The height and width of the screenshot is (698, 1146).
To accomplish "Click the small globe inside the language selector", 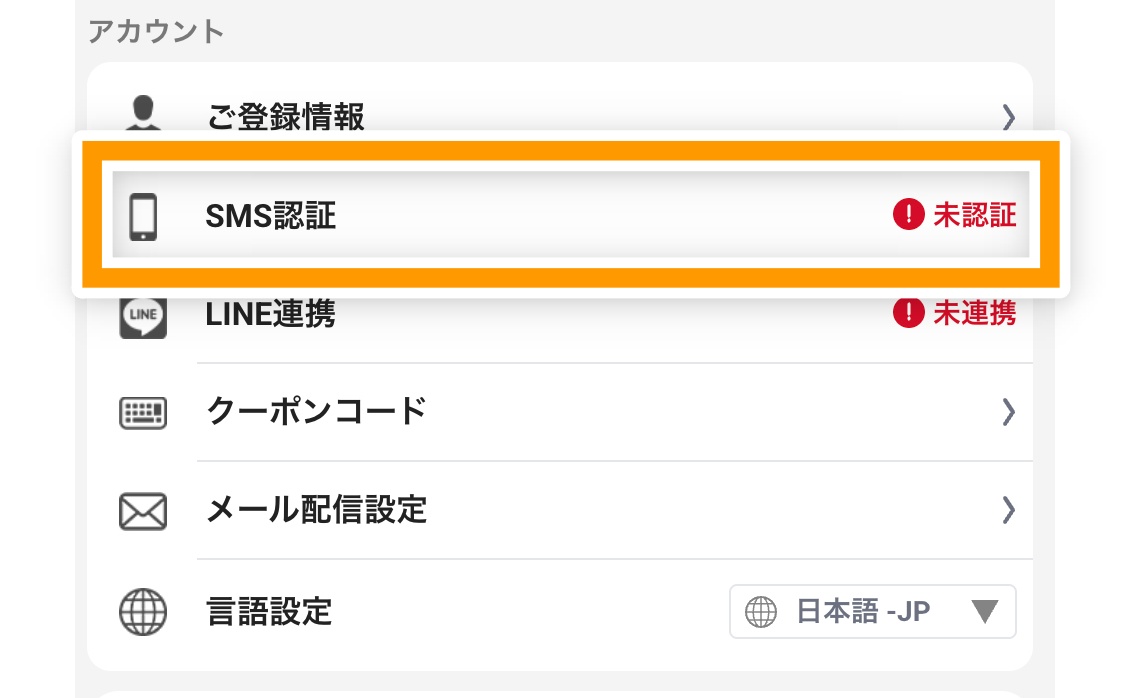I will coord(761,611).
